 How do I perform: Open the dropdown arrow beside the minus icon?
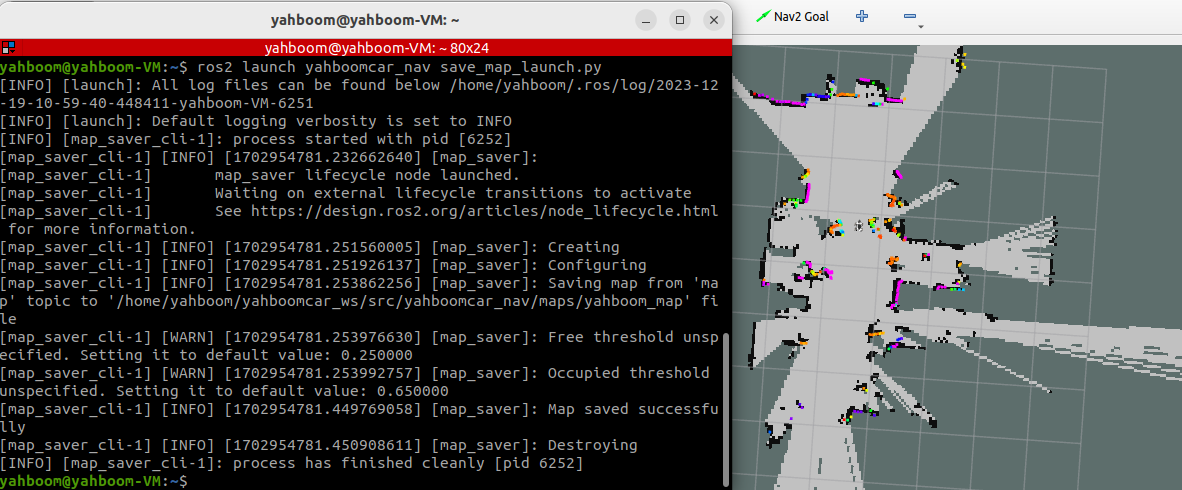[x=920, y=27]
